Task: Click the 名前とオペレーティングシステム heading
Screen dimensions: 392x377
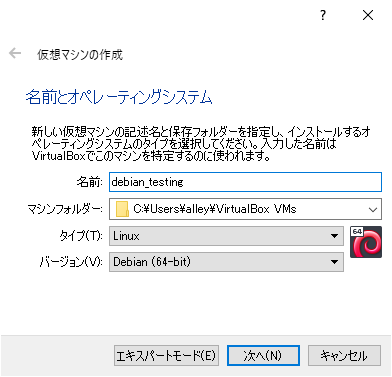Action: [119, 97]
